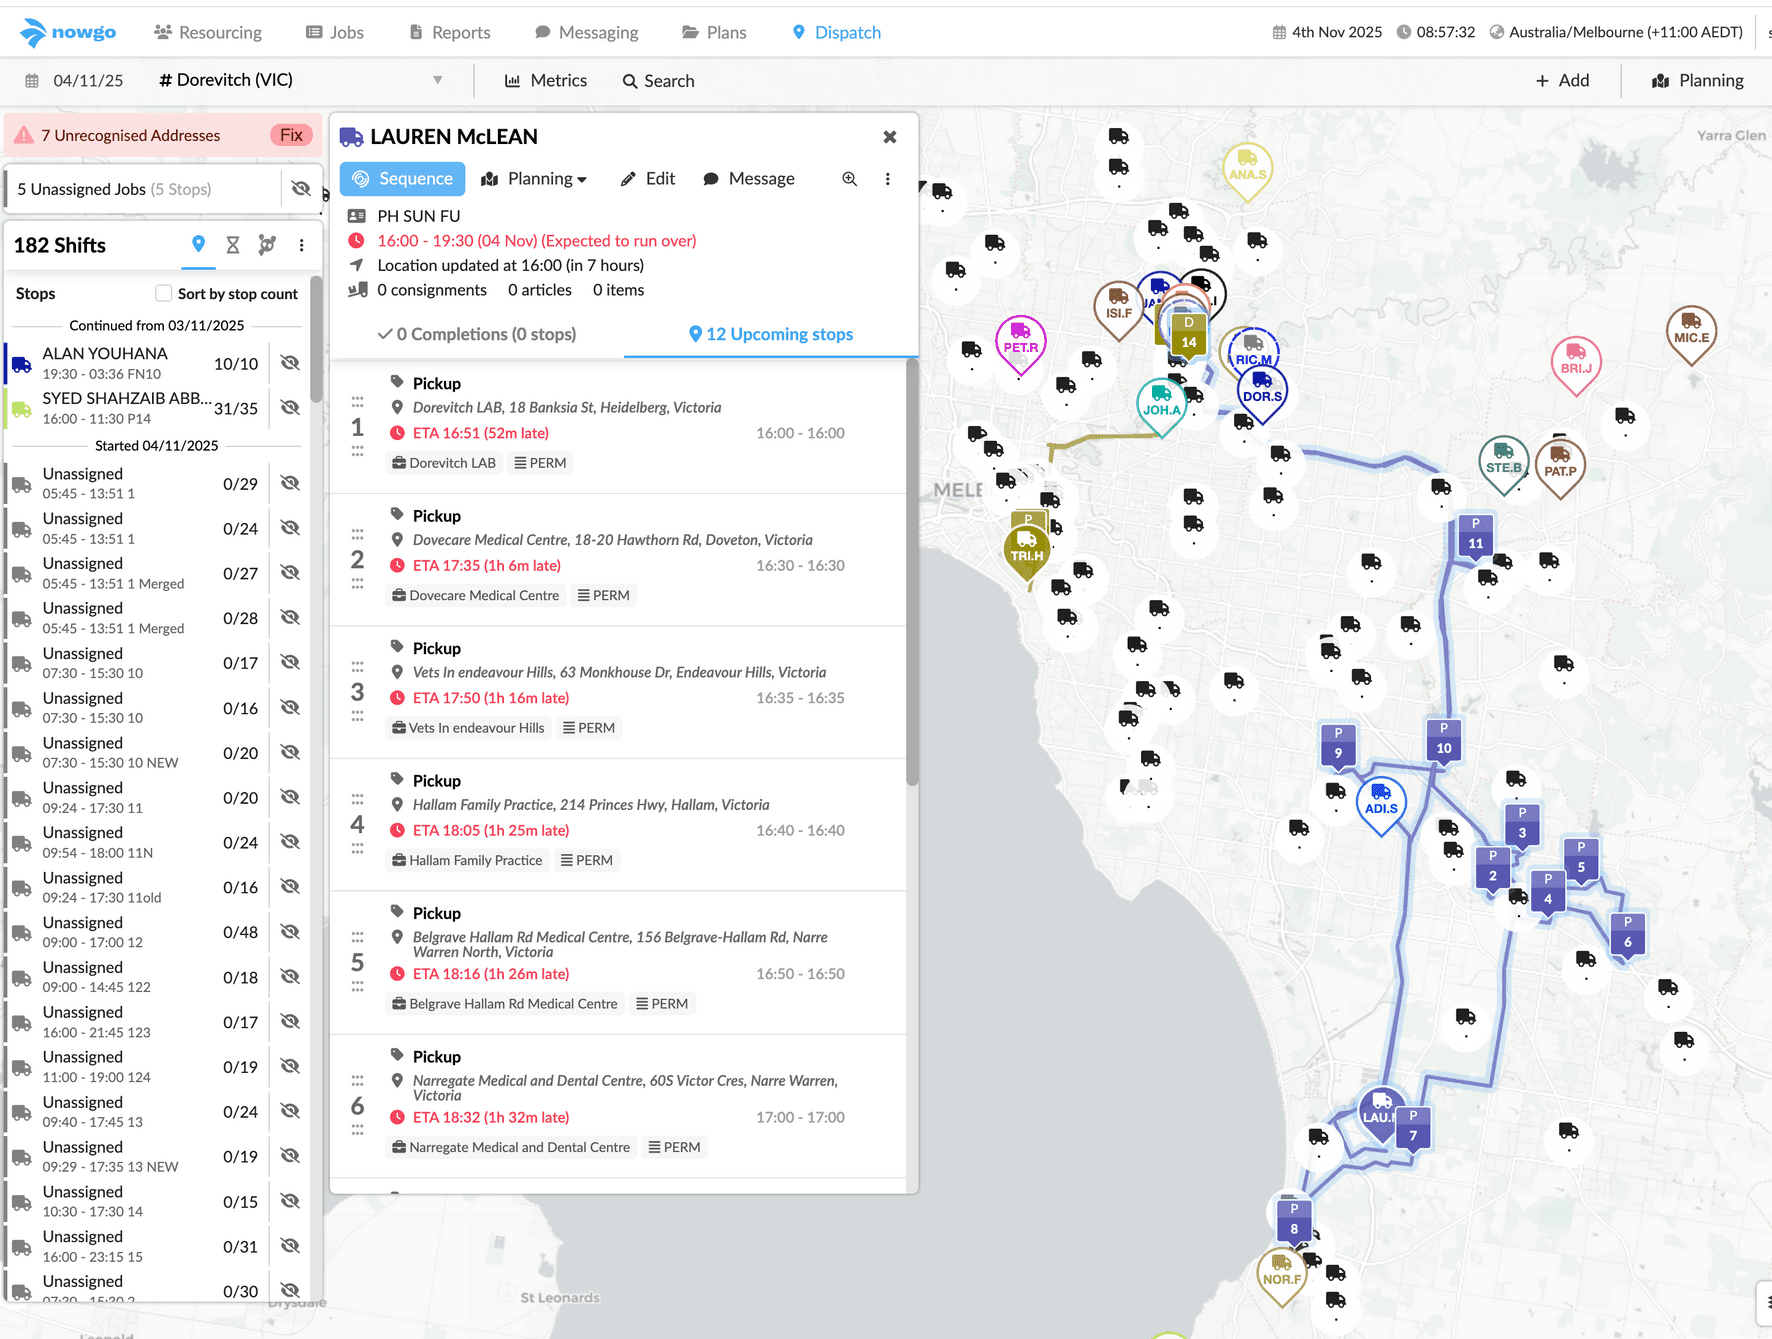Open the Dorevitch (VIC) depot dropdown
This screenshot has width=1772, height=1339.
437,80
